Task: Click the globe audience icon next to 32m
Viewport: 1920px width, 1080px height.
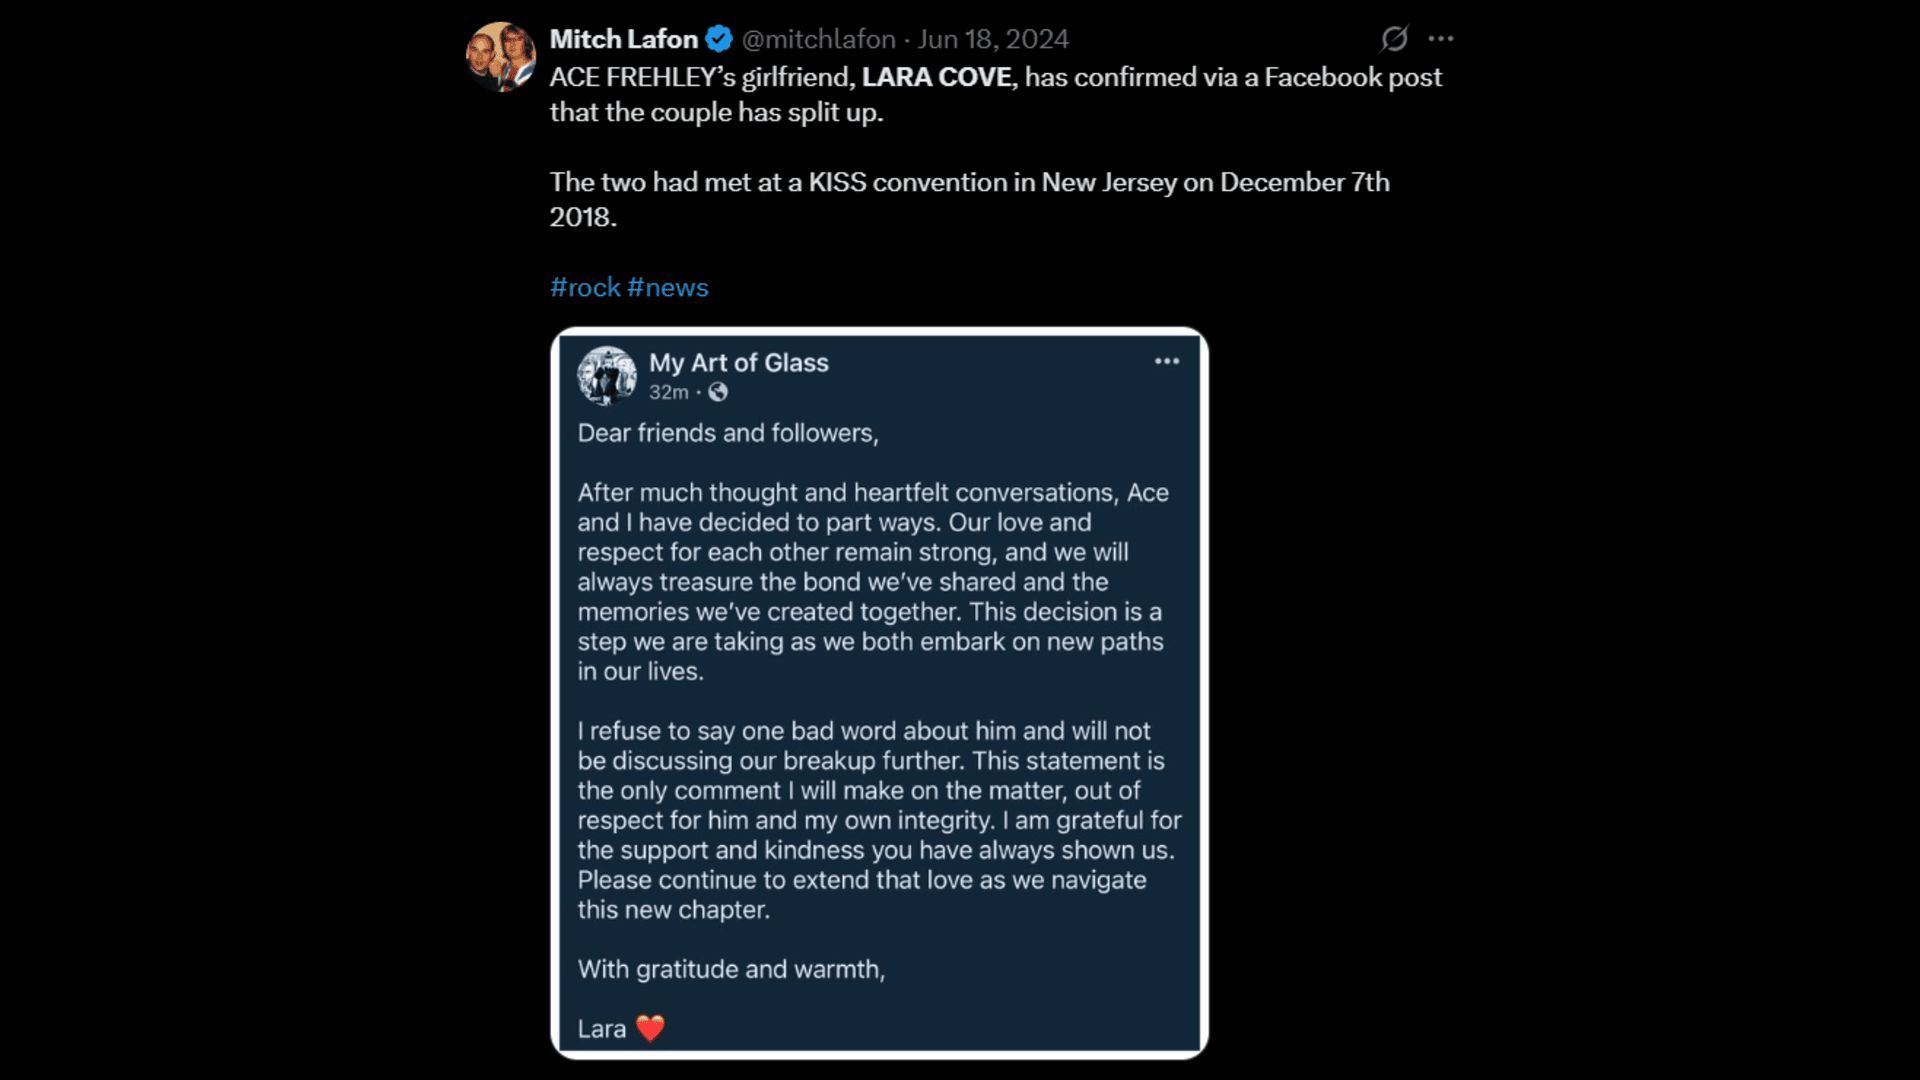Action: [719, 393]
